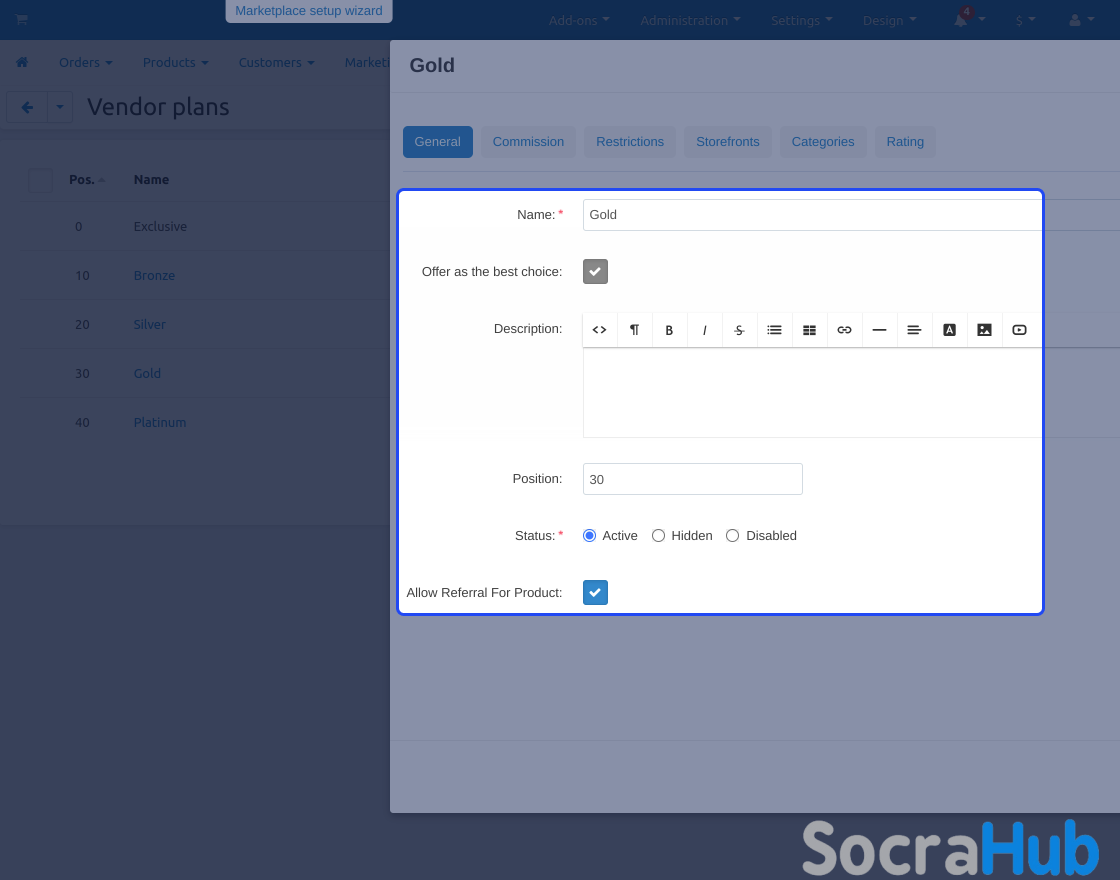Uncheck Allow Referral For Product checkbox

click(x=595, y=593)
